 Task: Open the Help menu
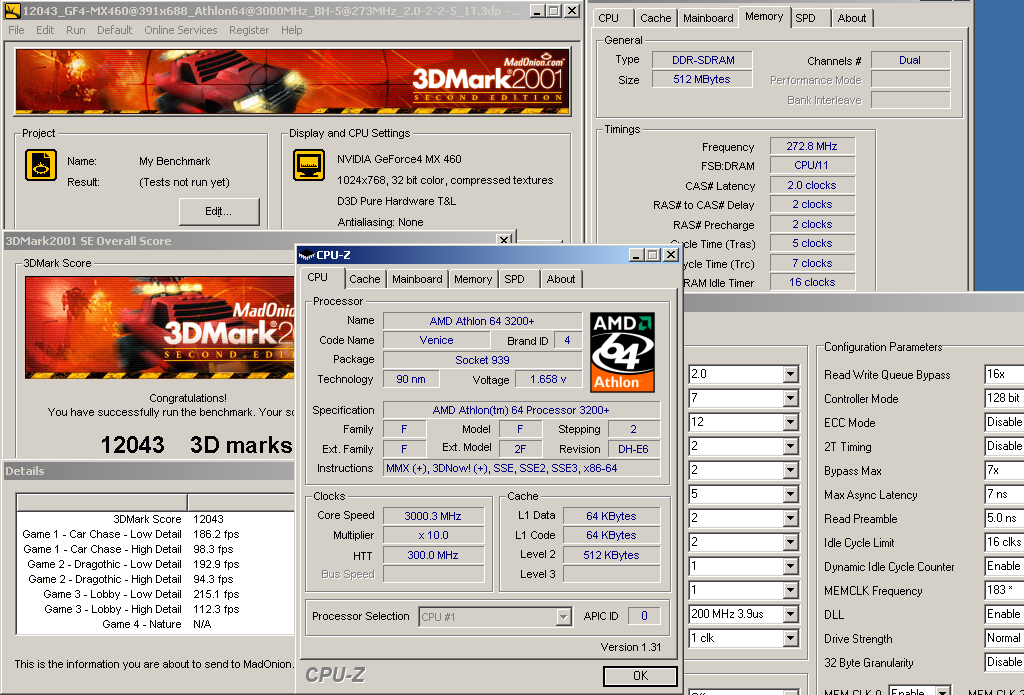(292, 30)
